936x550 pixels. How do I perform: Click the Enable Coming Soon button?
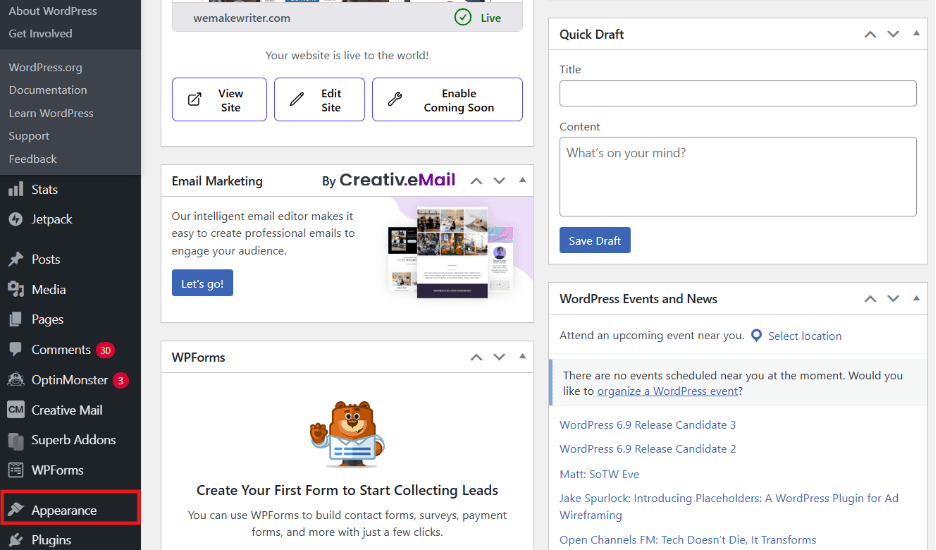[x=447, y=100]
